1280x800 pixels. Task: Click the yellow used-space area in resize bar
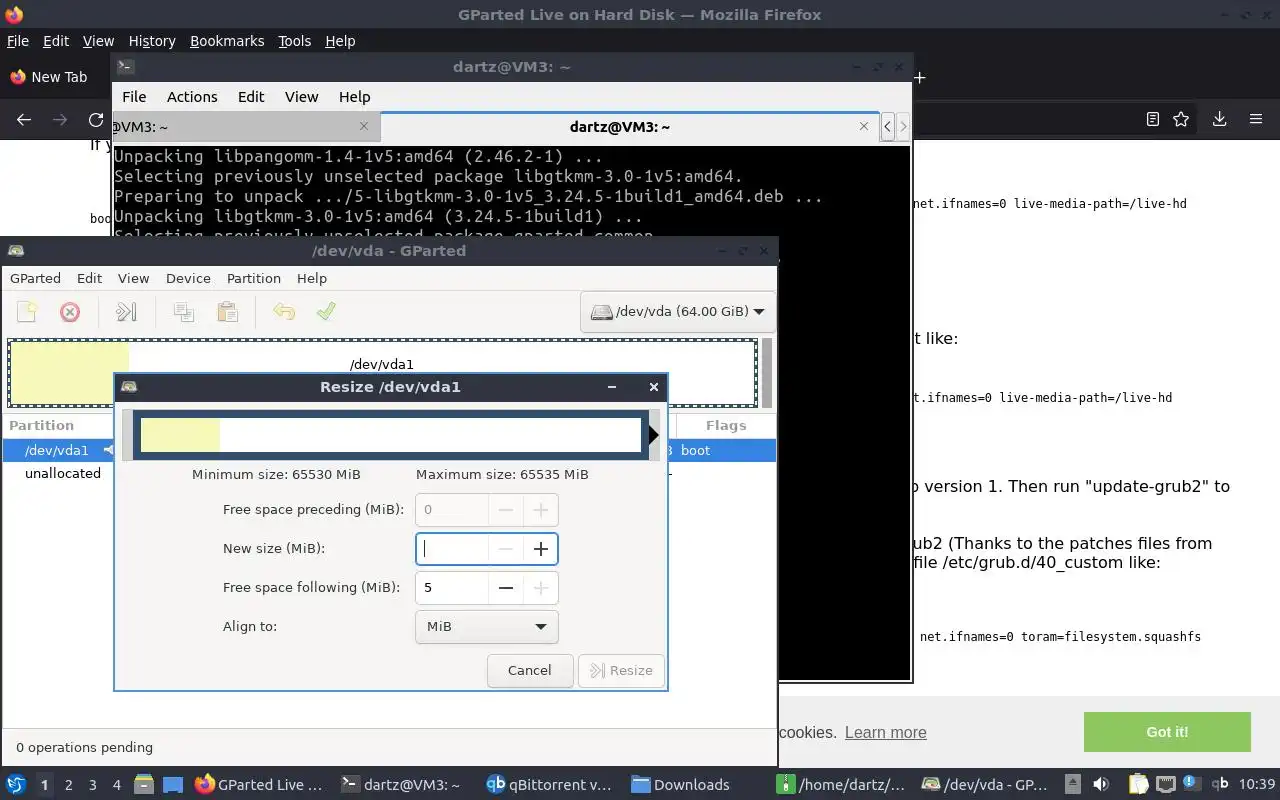pos(180,435)
